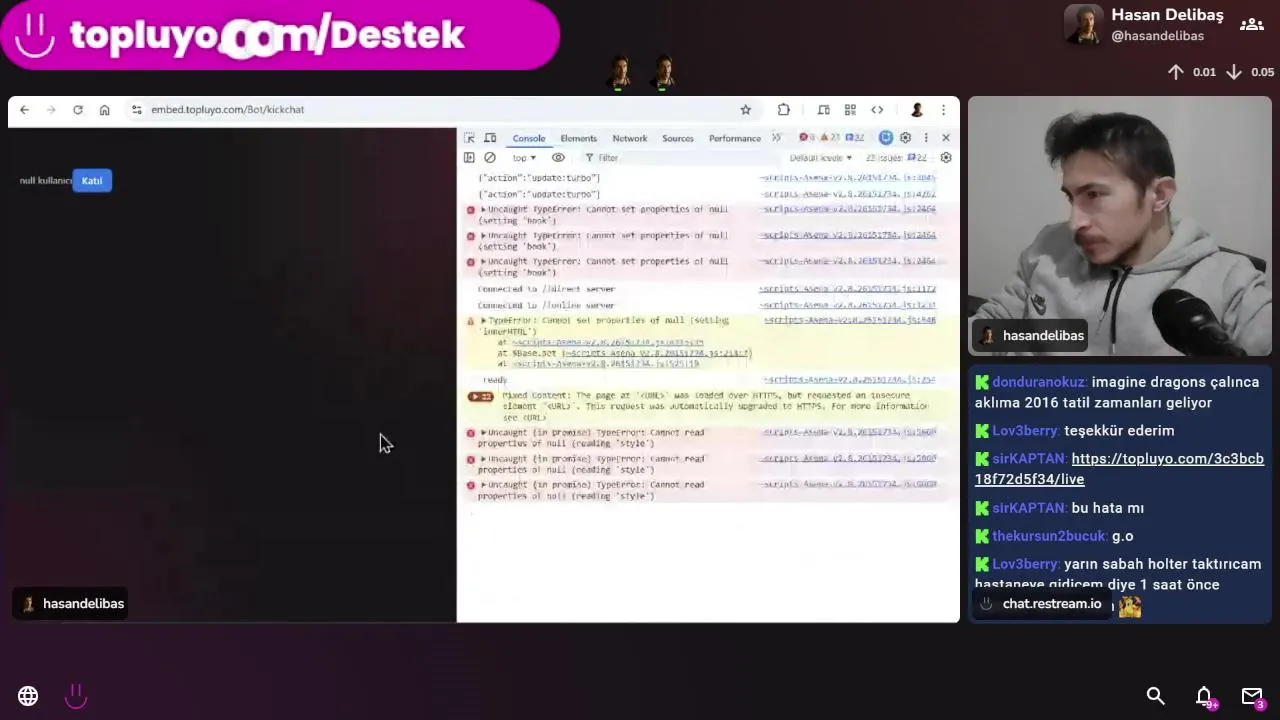Switch to the Console tab
1280x720 pixels.
tap(529, 139)
